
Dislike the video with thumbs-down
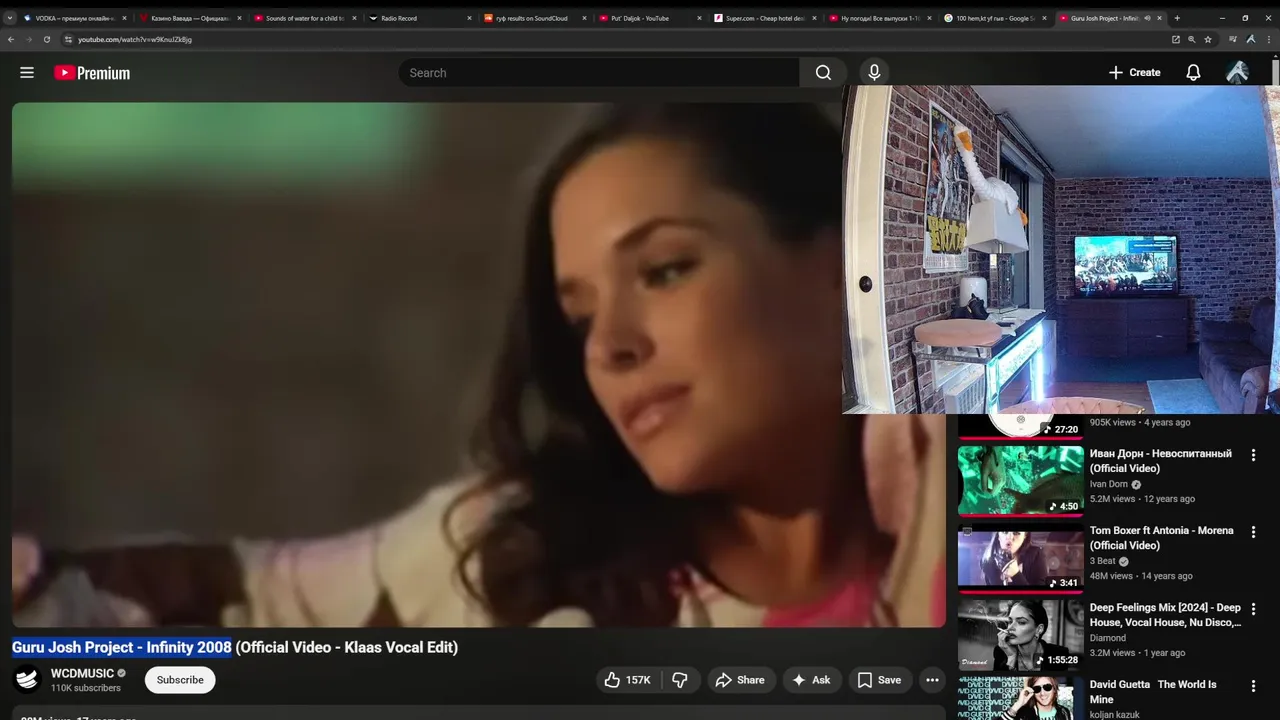(680, 680)
